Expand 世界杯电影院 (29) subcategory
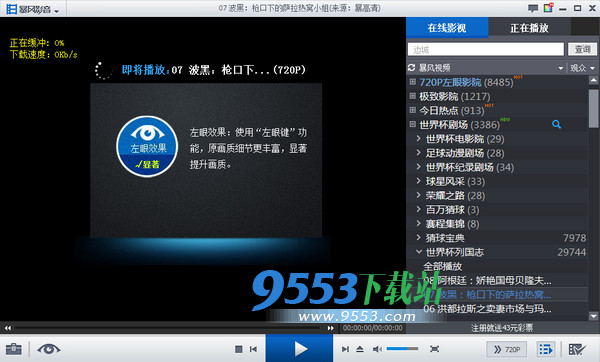 pyautogui.click(x=419, y=139)
